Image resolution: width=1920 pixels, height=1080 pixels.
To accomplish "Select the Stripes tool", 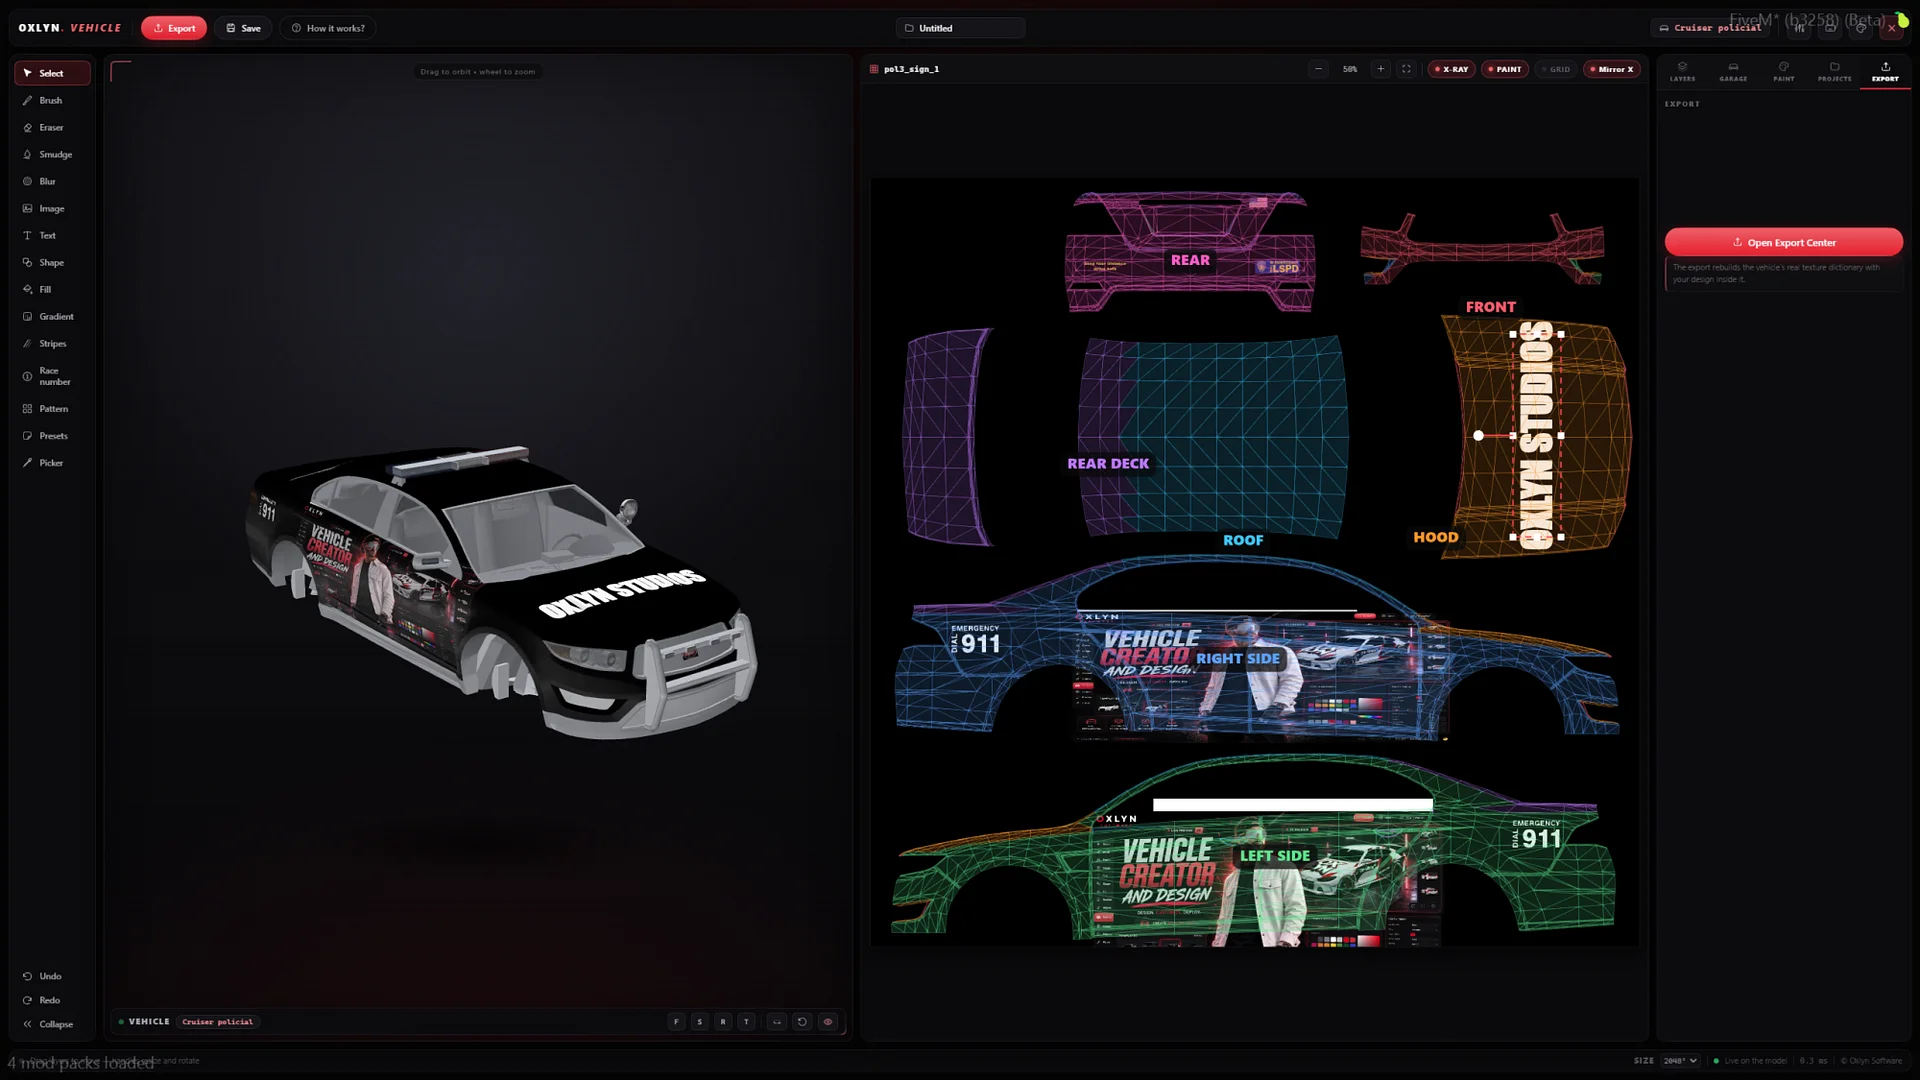I will coord(52,343).
